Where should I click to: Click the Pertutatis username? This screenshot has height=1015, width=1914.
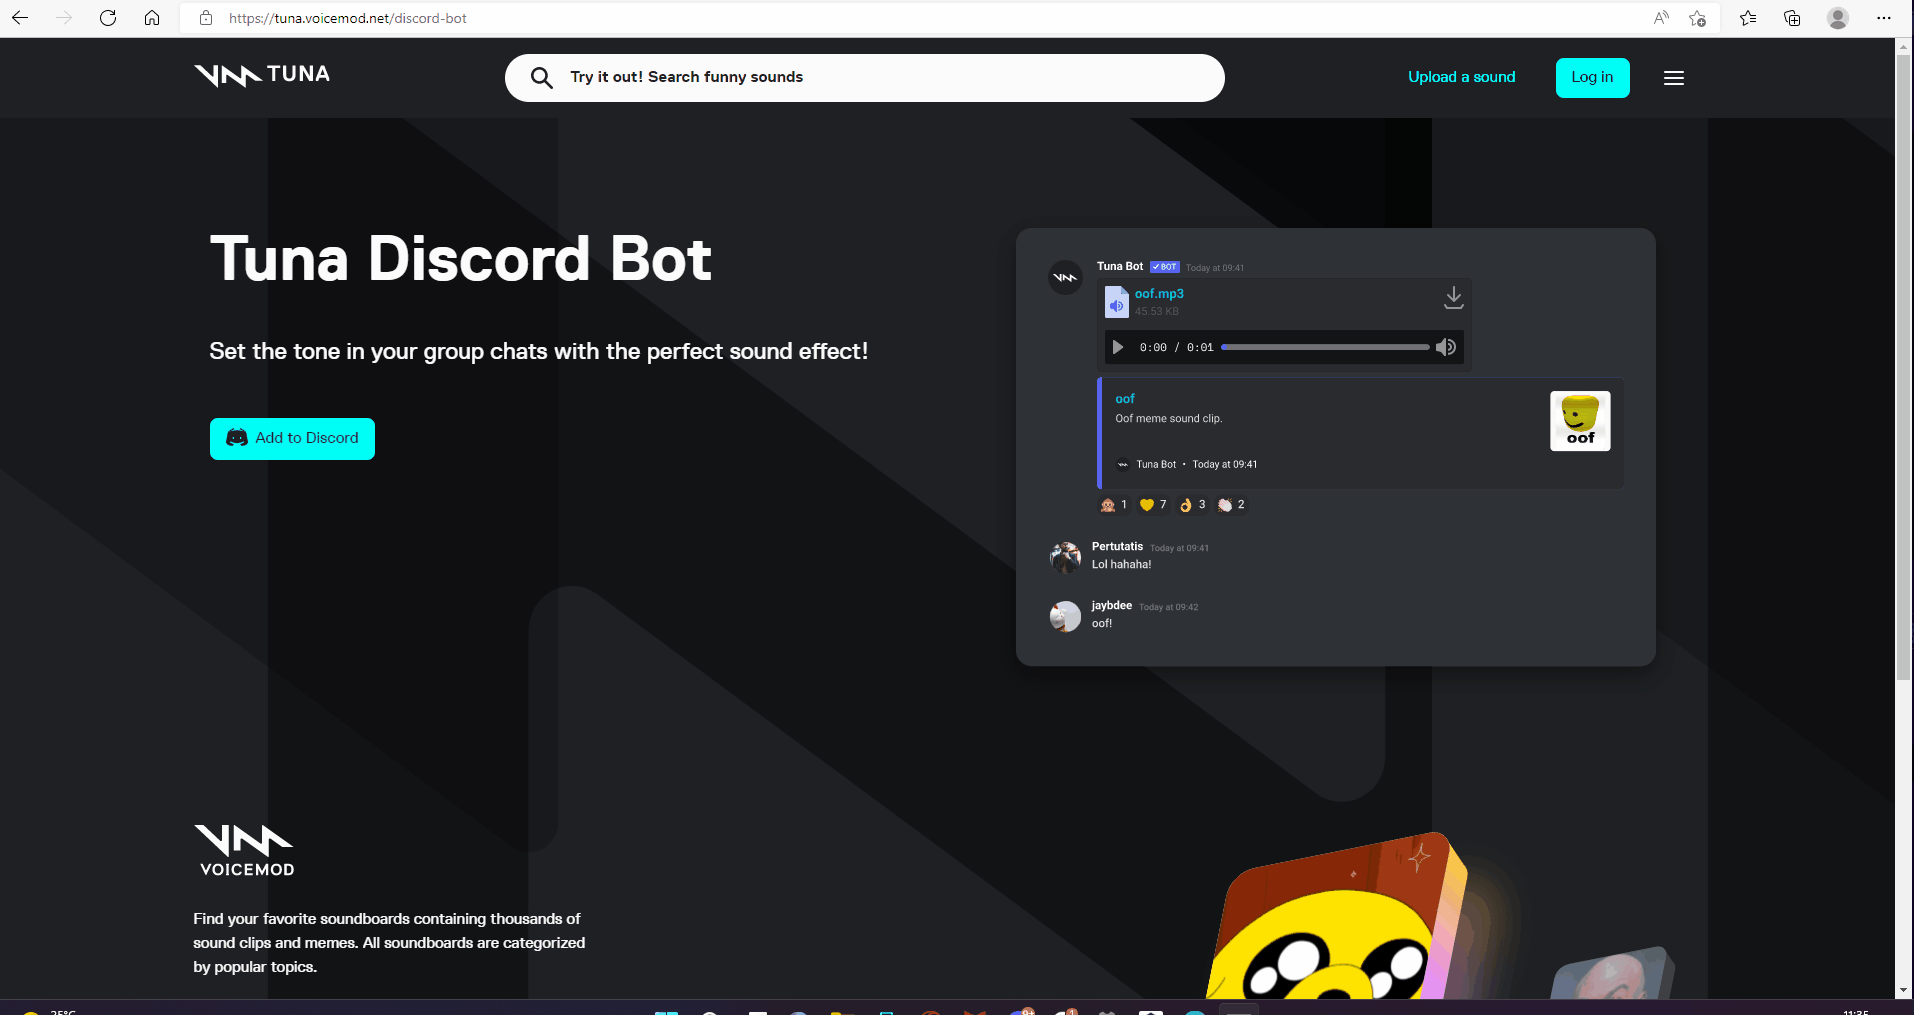tap(1117, 546)
